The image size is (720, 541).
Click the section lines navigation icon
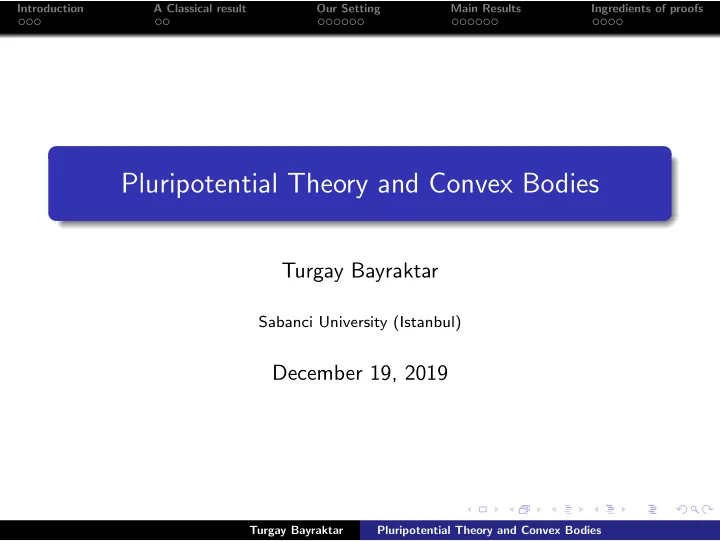point(610,509)
